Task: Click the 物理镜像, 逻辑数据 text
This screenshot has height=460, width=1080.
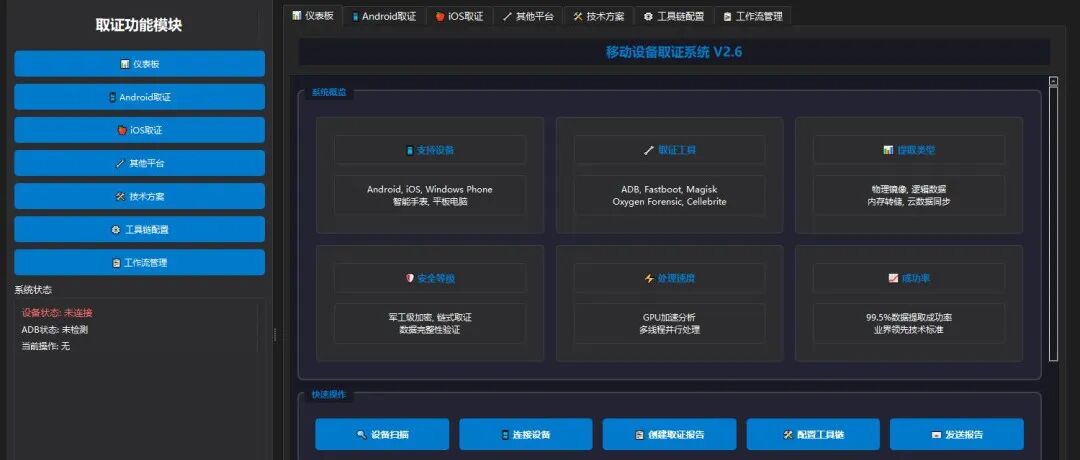Action: pyautogui.click(x=909, y=189)
